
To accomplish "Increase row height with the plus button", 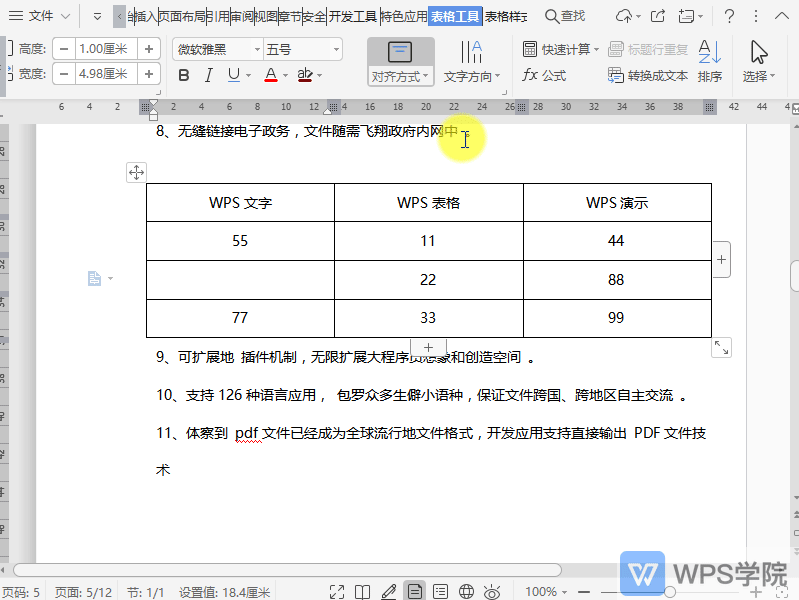I will click(x=149, y=49).
